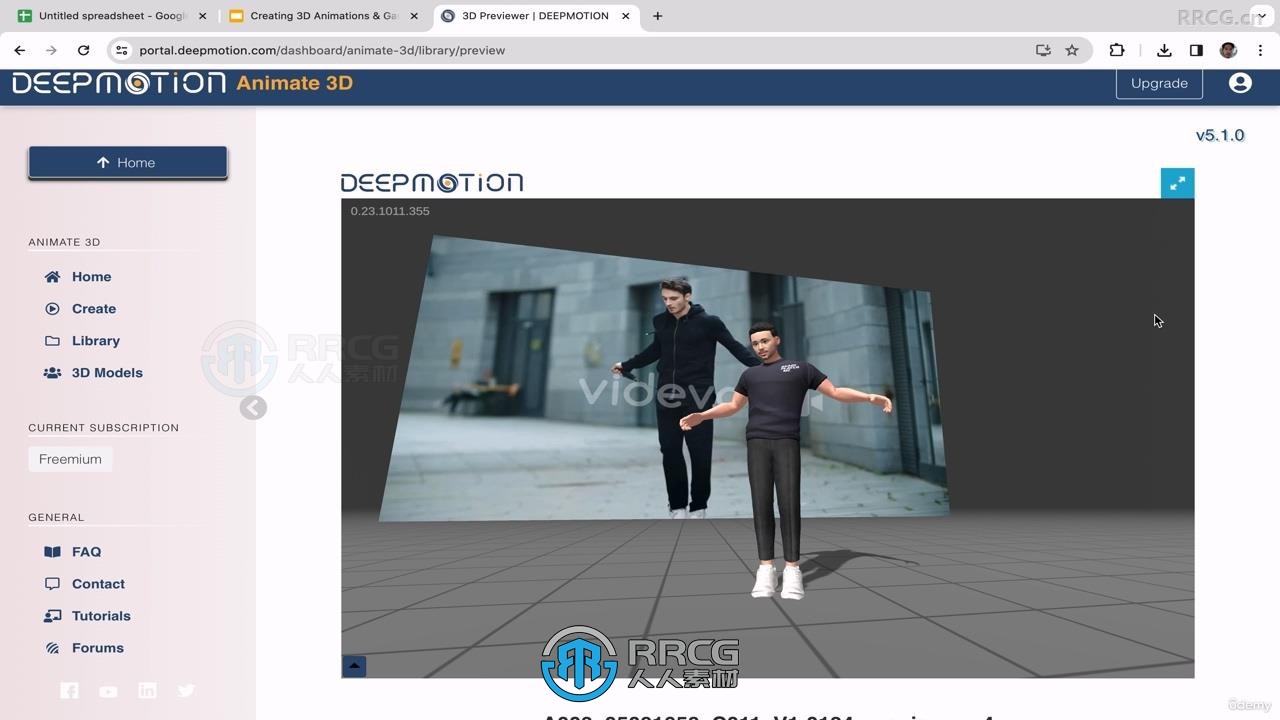The height and width of the screenshot is (720, 1280).
Task: Open the DeepMotion YouTube channel icon
Action: coord(108,691)
